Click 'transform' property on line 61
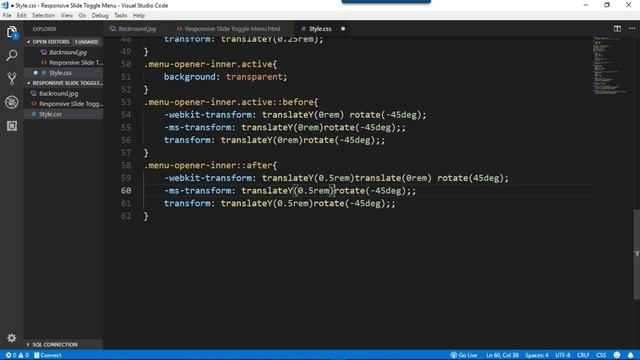The image size is (640, 360). 187,203
